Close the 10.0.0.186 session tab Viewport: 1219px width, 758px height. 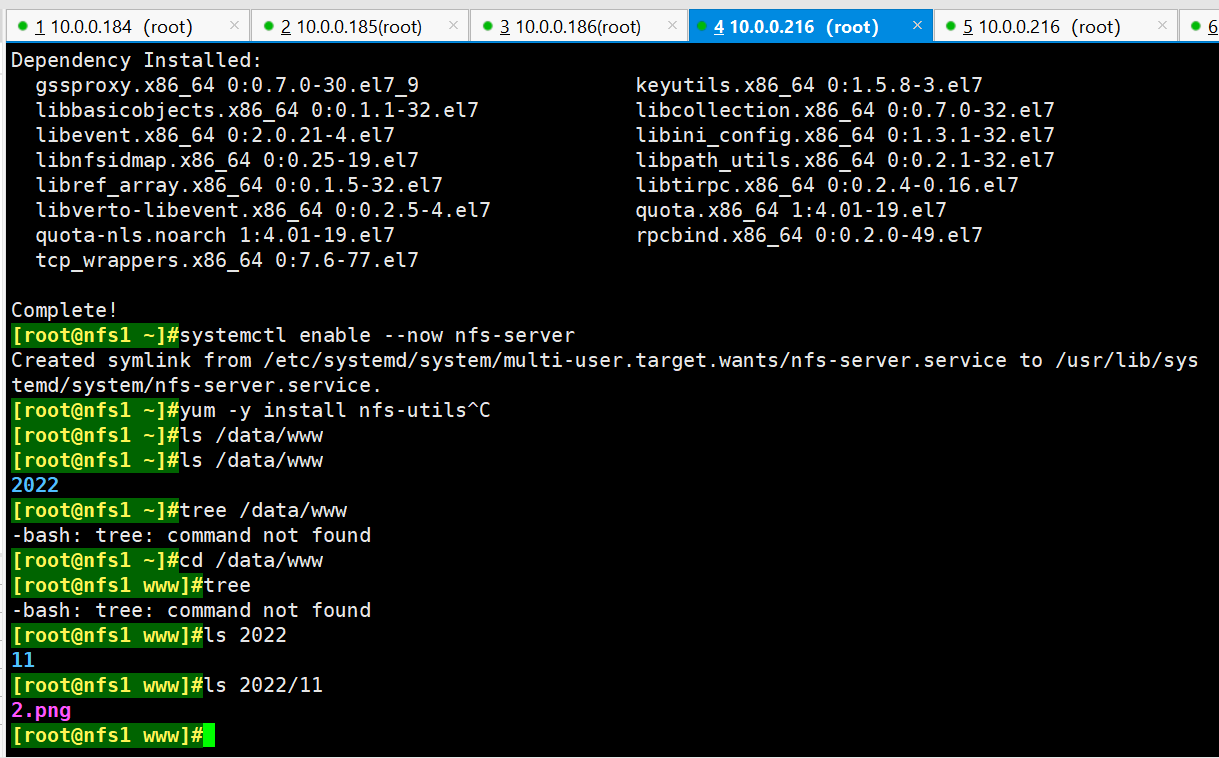coord(674,26)
